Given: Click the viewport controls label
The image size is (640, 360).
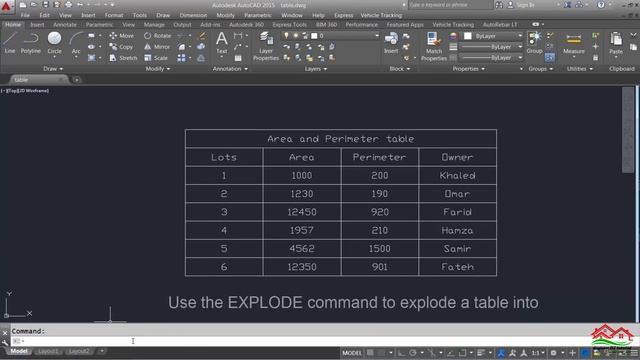Looking at the screenshot, I should click(25, 91).
